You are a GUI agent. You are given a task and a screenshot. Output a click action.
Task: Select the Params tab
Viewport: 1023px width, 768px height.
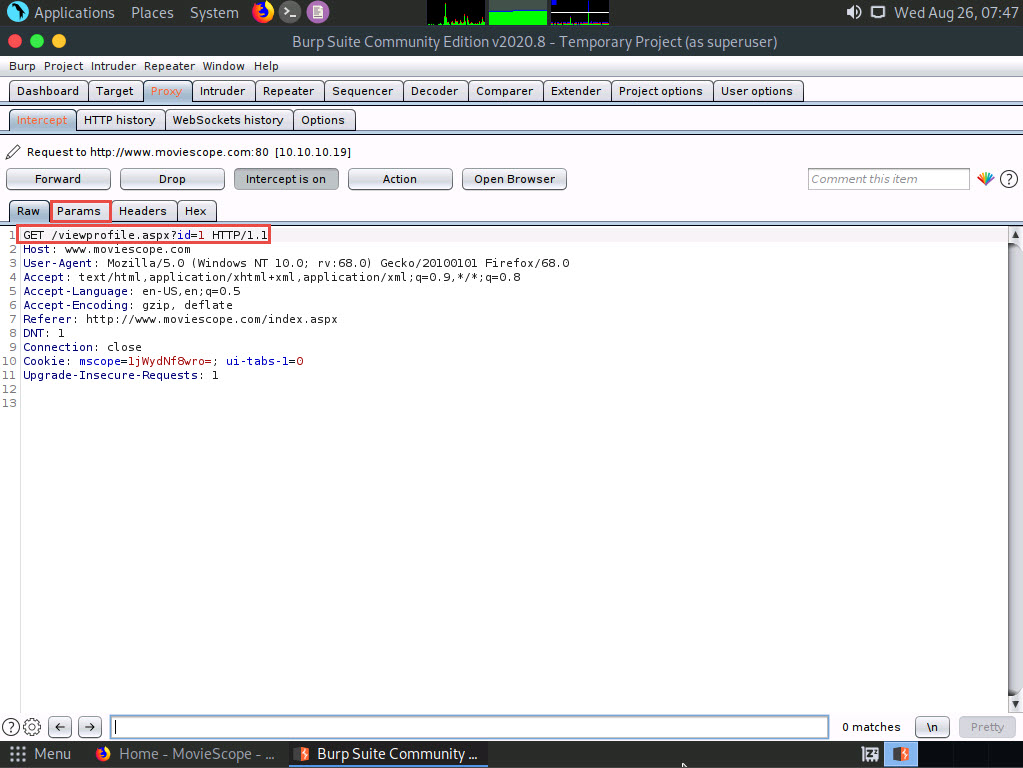tap(79, 211)
